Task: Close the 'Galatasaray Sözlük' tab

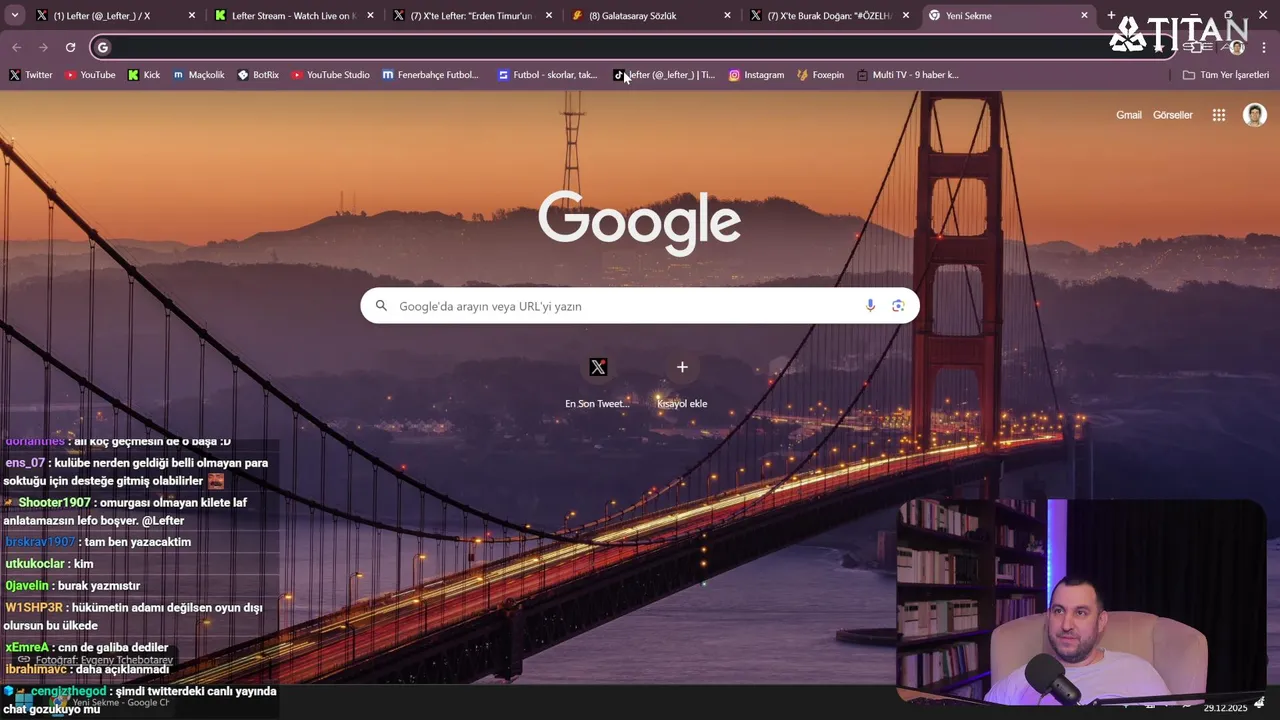Action: 727,16
